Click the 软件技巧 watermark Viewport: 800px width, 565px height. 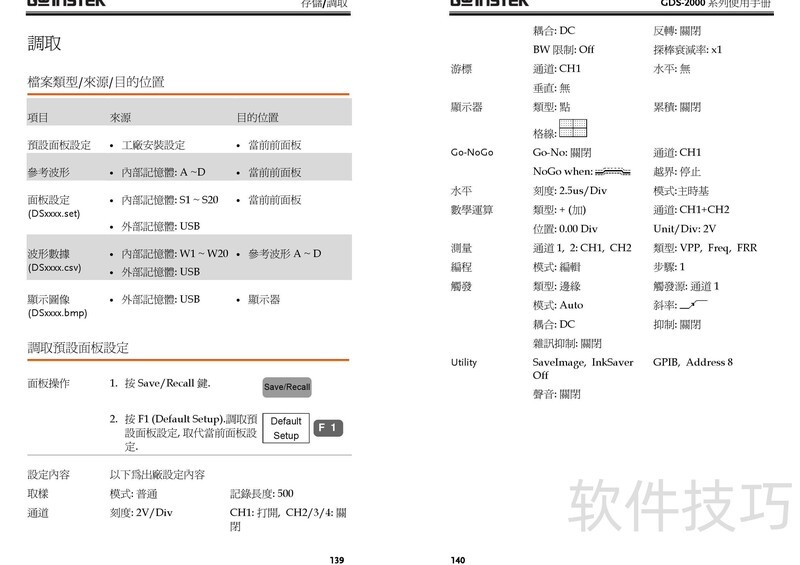pyautogui.click(x=680, y=507)
